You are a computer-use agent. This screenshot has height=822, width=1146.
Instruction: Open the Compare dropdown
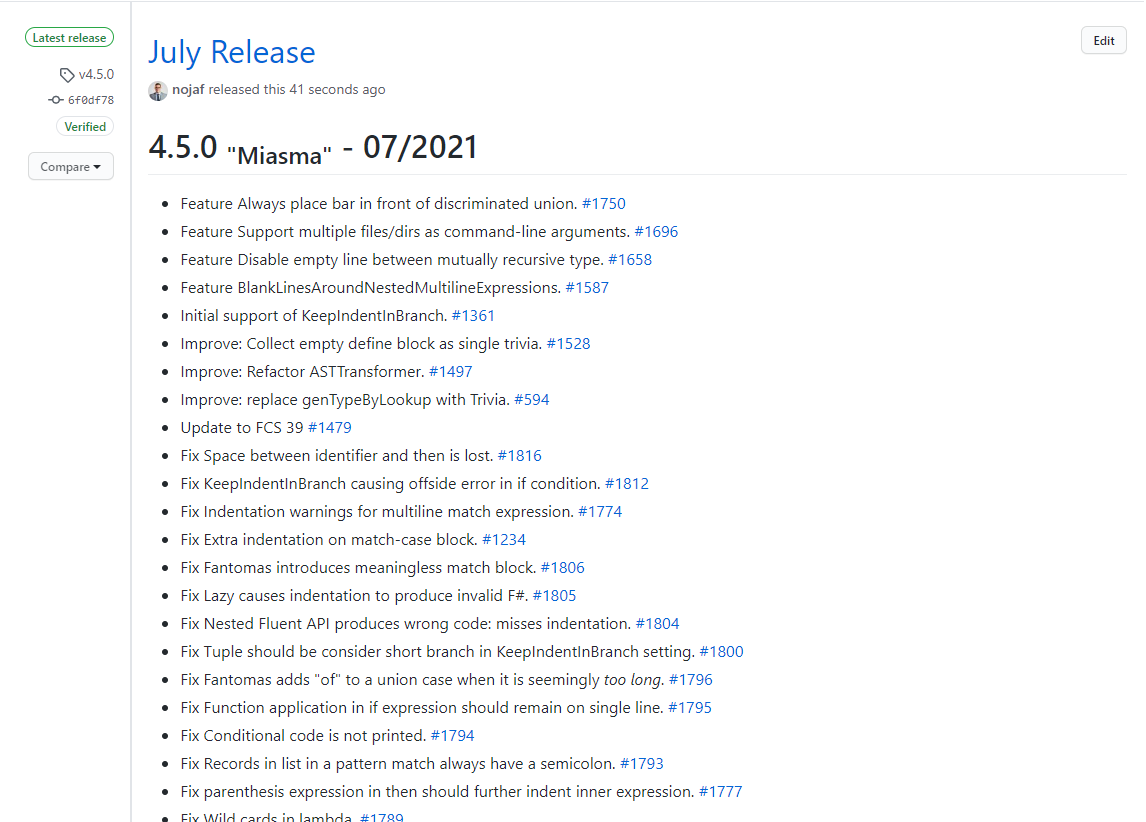click(71, 167)
